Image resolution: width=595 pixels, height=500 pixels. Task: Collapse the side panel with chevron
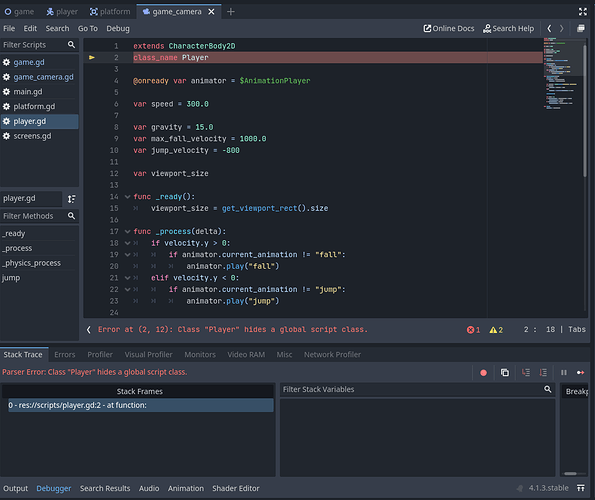[x=88, y=330]
